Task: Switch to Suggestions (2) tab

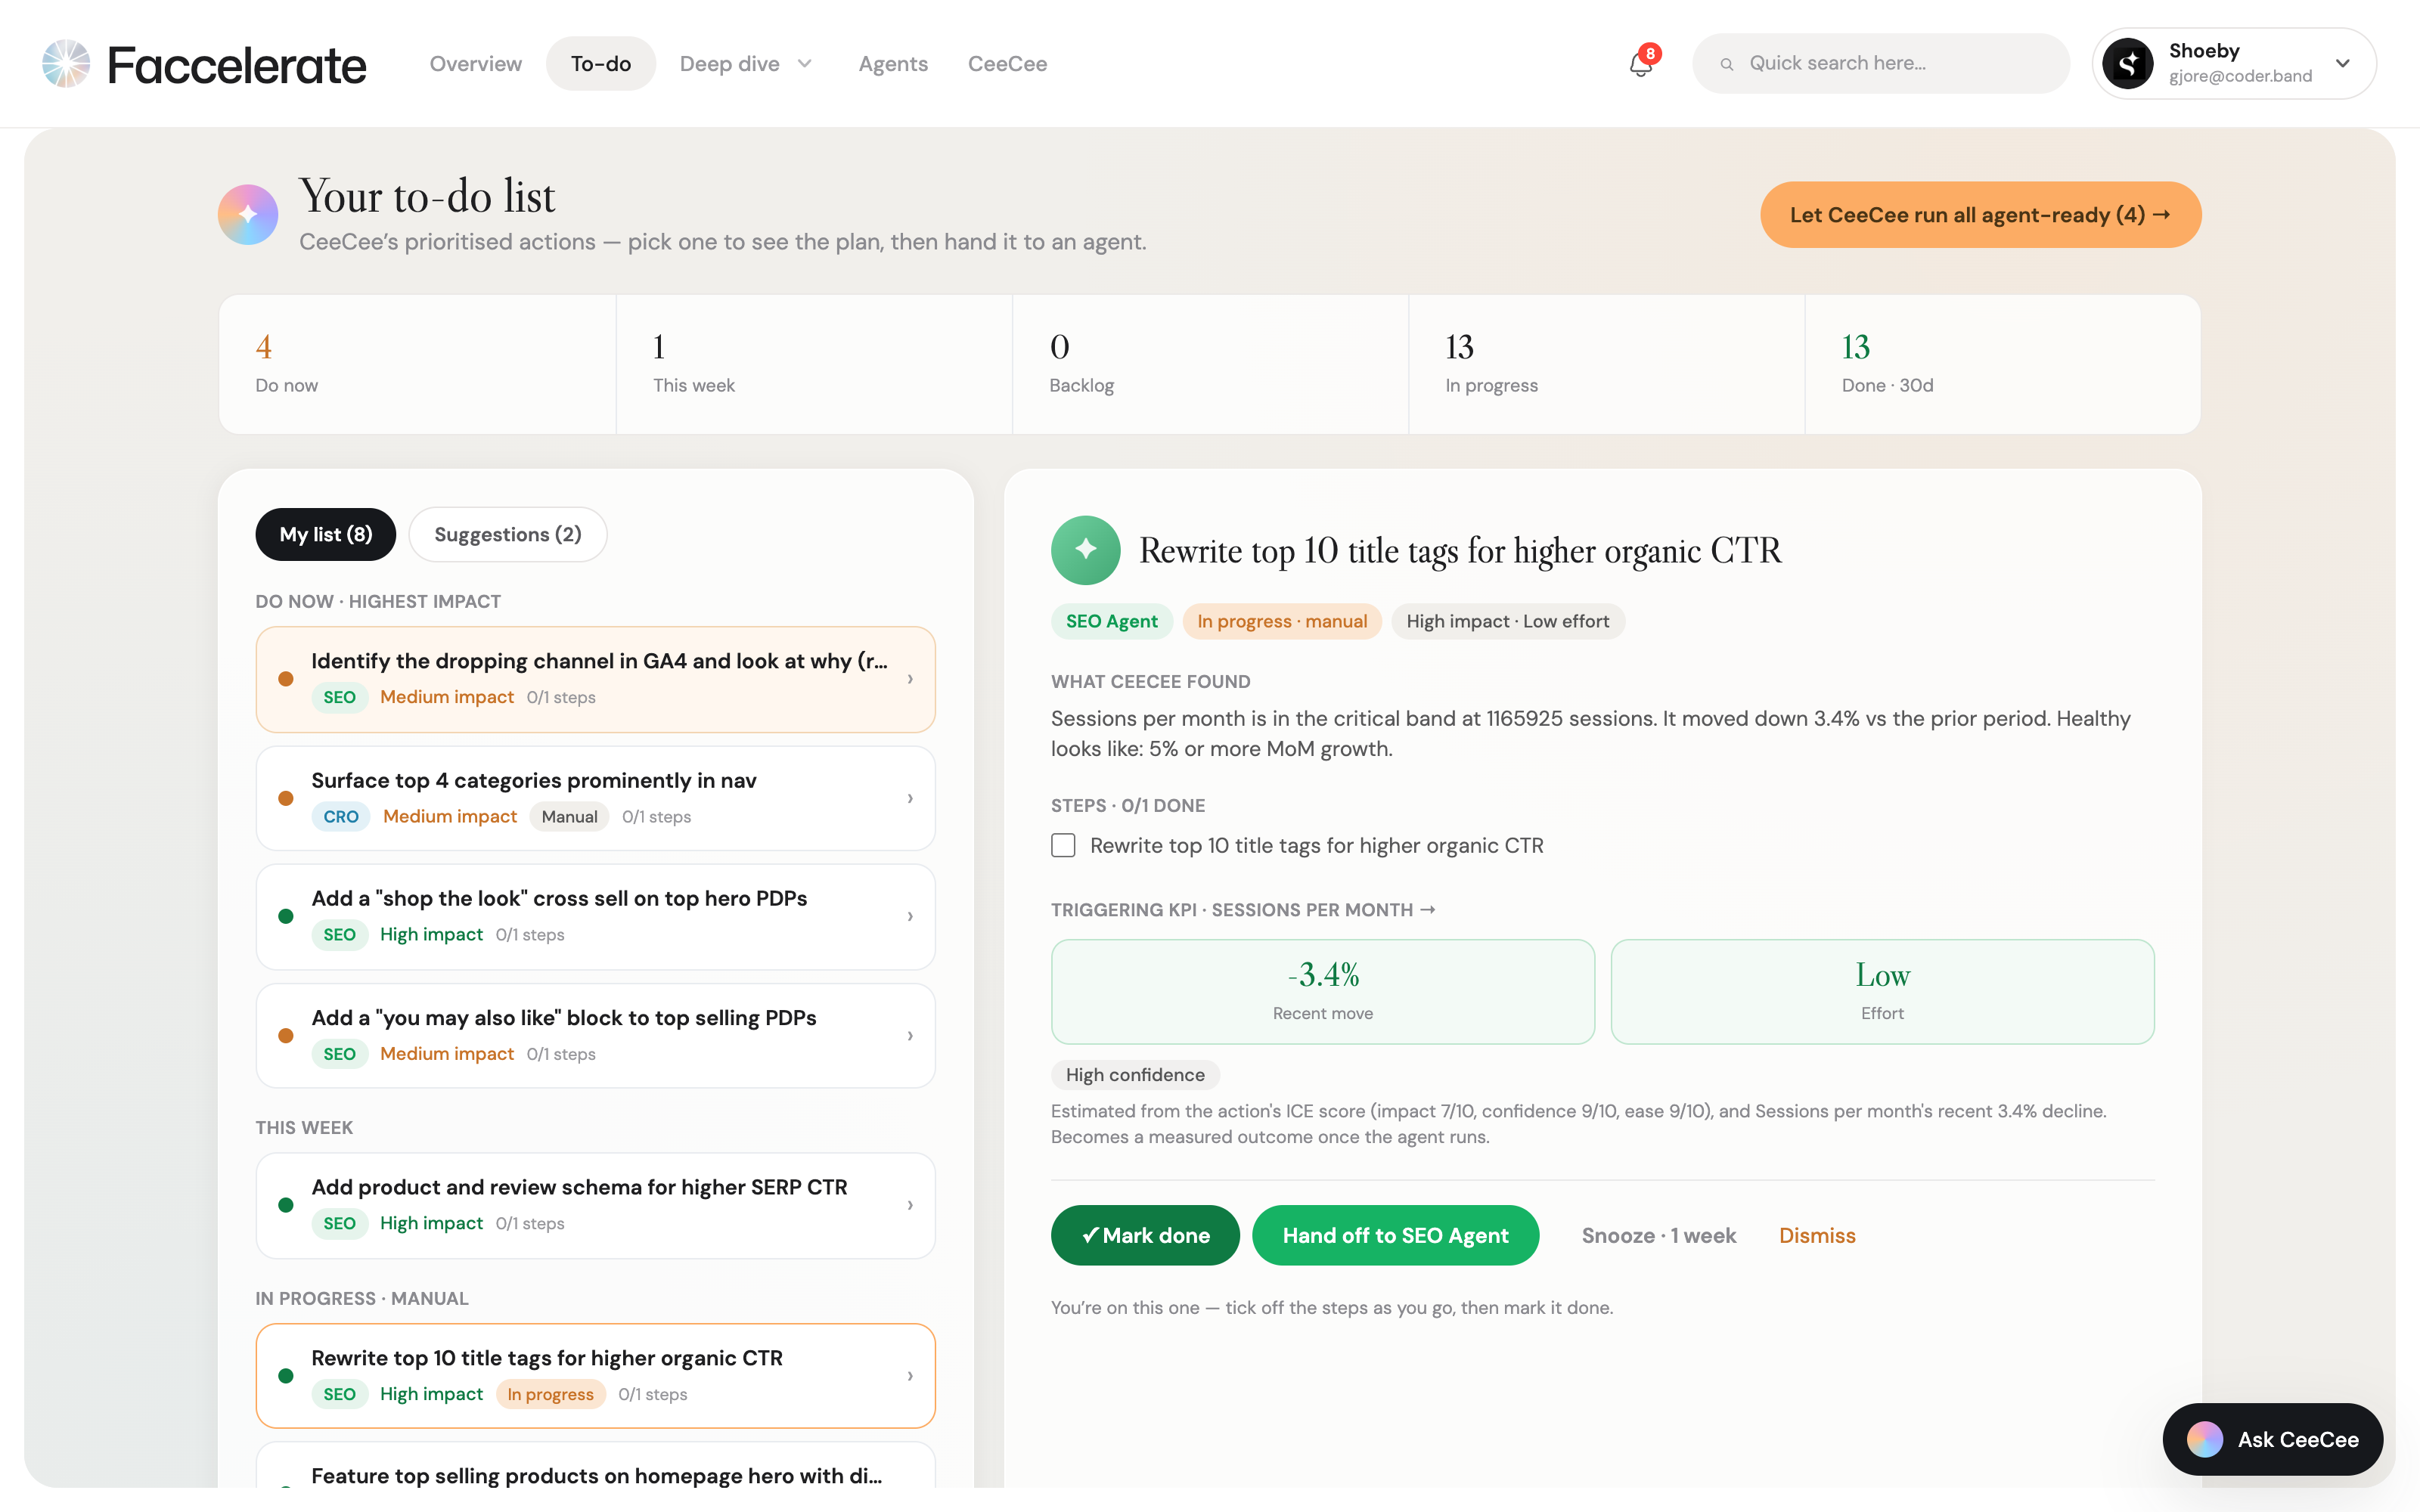Action: pyautogui.click(x=508, y=534)
